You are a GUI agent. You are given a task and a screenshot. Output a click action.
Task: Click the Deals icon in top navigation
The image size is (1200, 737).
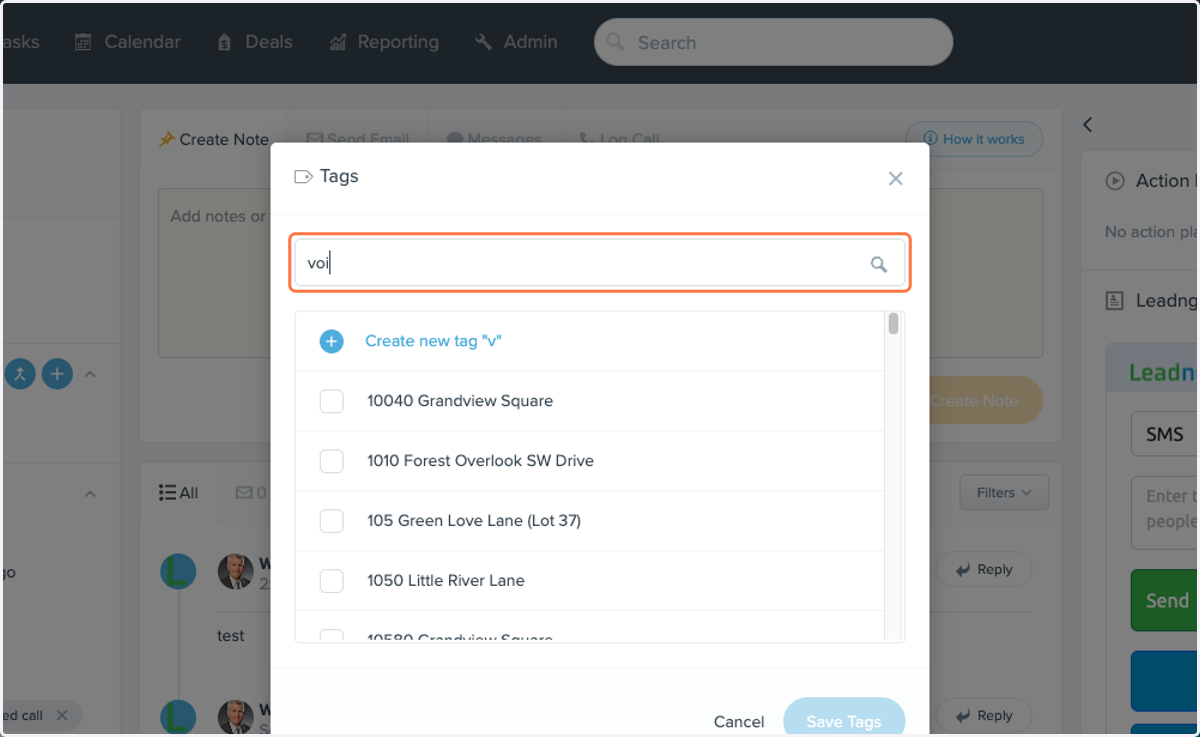pyautogui.click(x=224, y=42)
